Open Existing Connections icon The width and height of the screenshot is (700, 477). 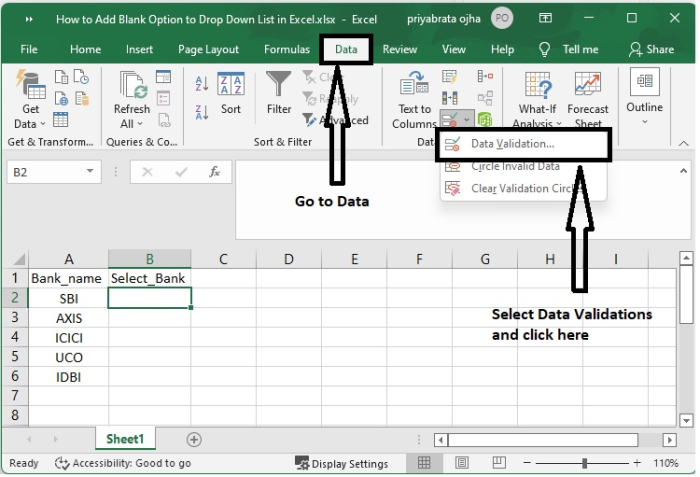[82, 98]
